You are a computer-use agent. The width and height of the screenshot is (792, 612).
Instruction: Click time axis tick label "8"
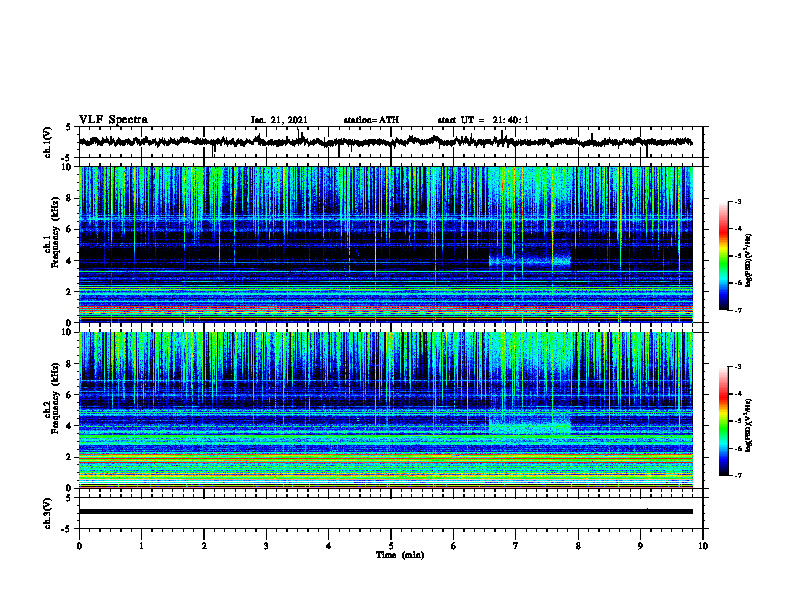pyautogui.click(x=578, y=546)
